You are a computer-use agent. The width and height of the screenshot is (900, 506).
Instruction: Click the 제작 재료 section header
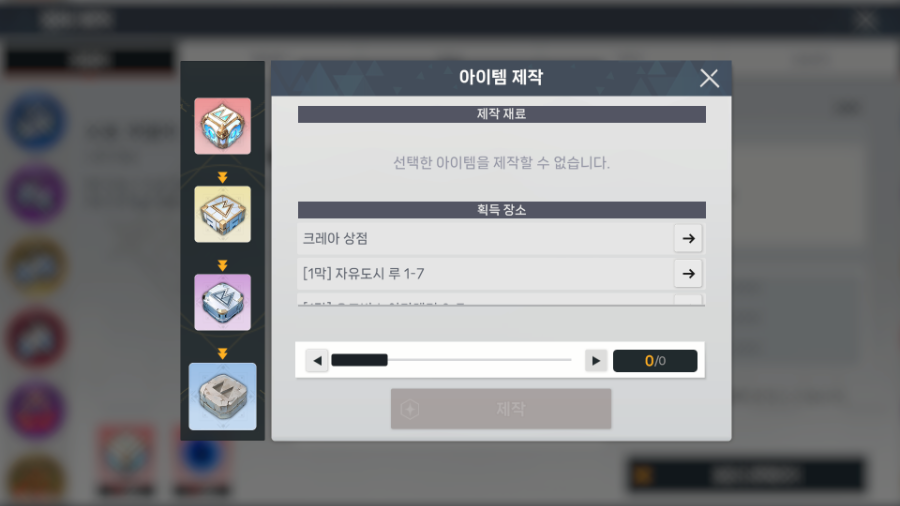(x=502, y=114)
